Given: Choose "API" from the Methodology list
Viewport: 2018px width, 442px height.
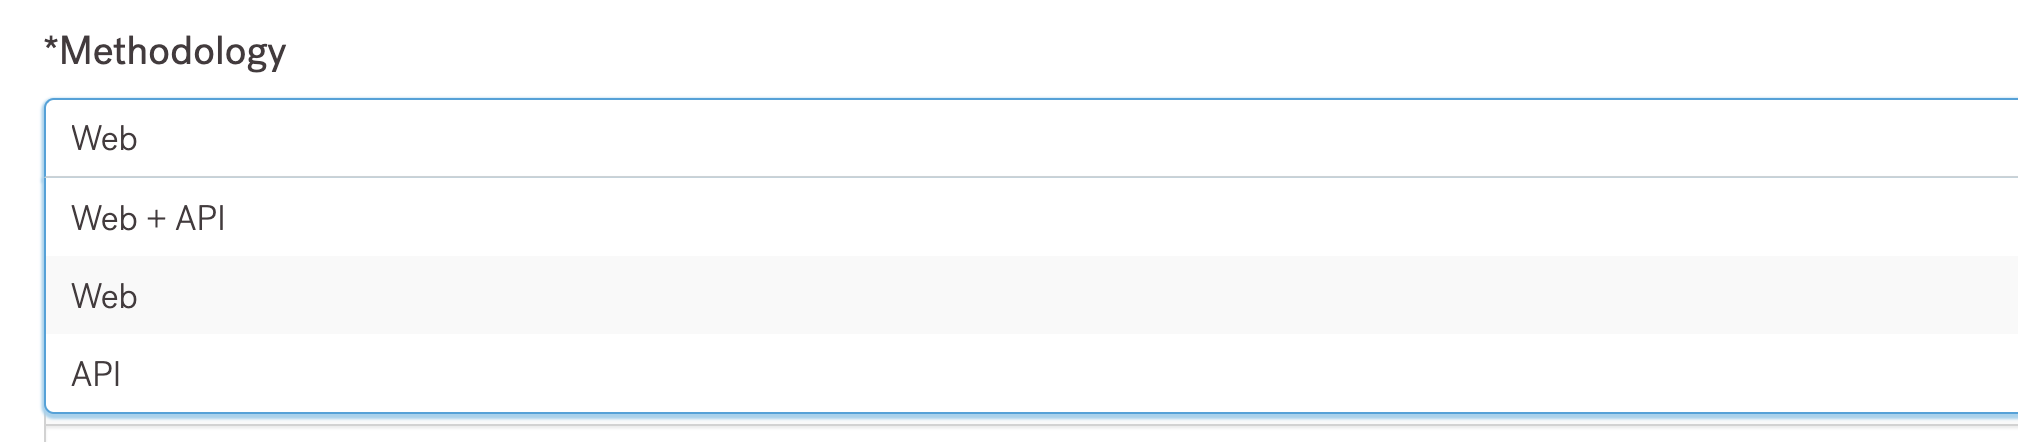Looking at the screenshot, I should click(x=1032, y=373).
